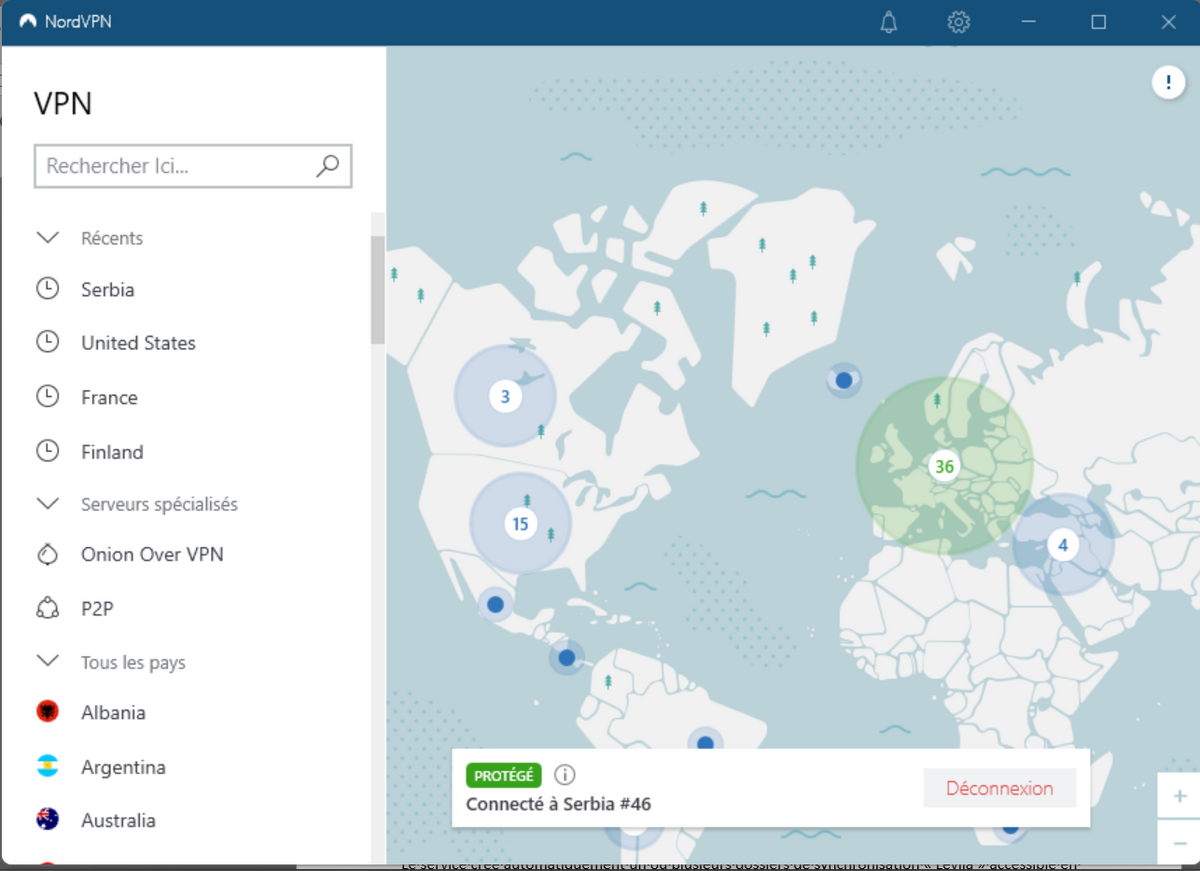Screen dimensions: 1200x871
Task: Click the Tous les pays section label
Action: [x=133, y=662]
